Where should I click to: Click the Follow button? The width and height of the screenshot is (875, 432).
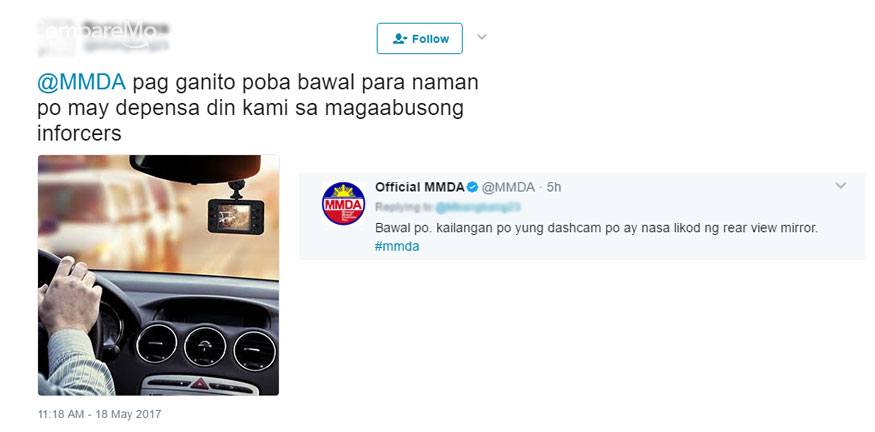click(x=420, y=39)
